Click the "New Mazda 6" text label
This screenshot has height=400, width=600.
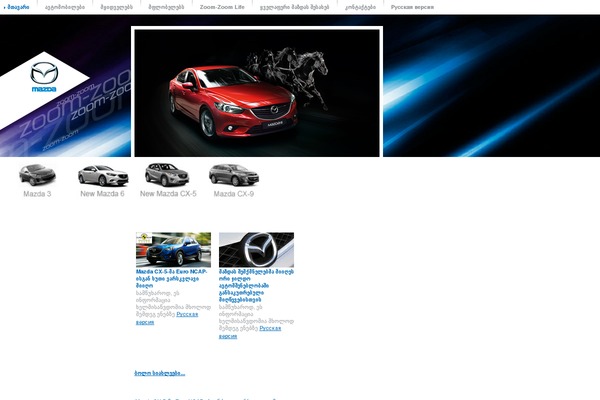point(102,194)
